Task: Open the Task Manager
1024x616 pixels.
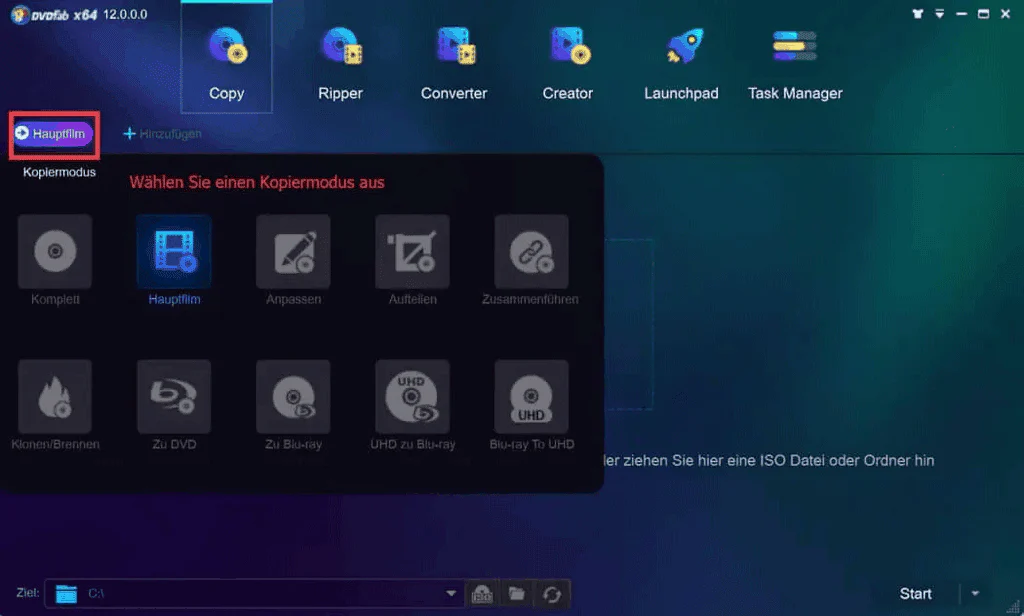Action: (x=795, y=62)
